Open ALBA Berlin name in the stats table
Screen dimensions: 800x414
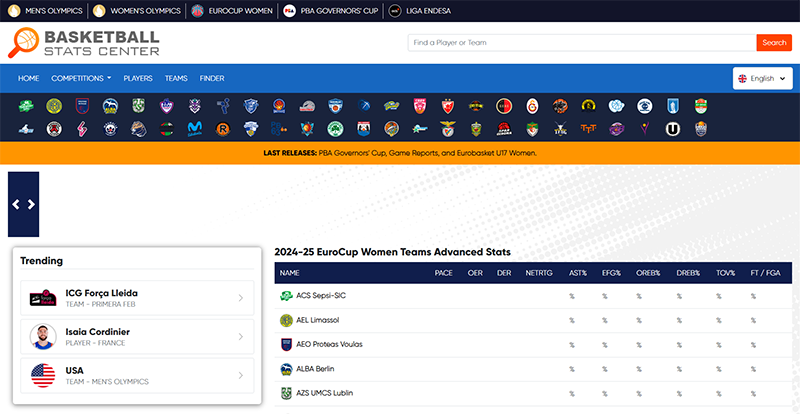315,369
